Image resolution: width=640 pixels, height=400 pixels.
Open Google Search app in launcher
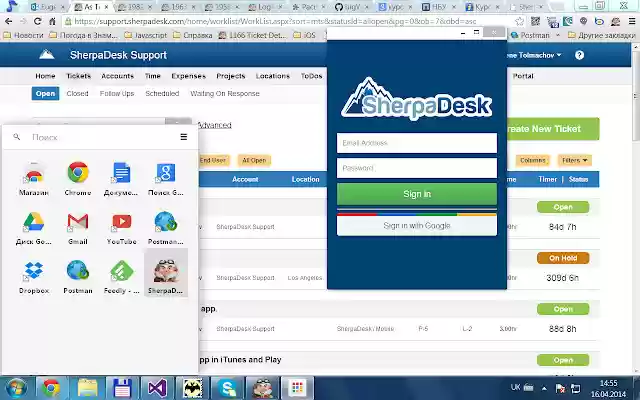165,178
